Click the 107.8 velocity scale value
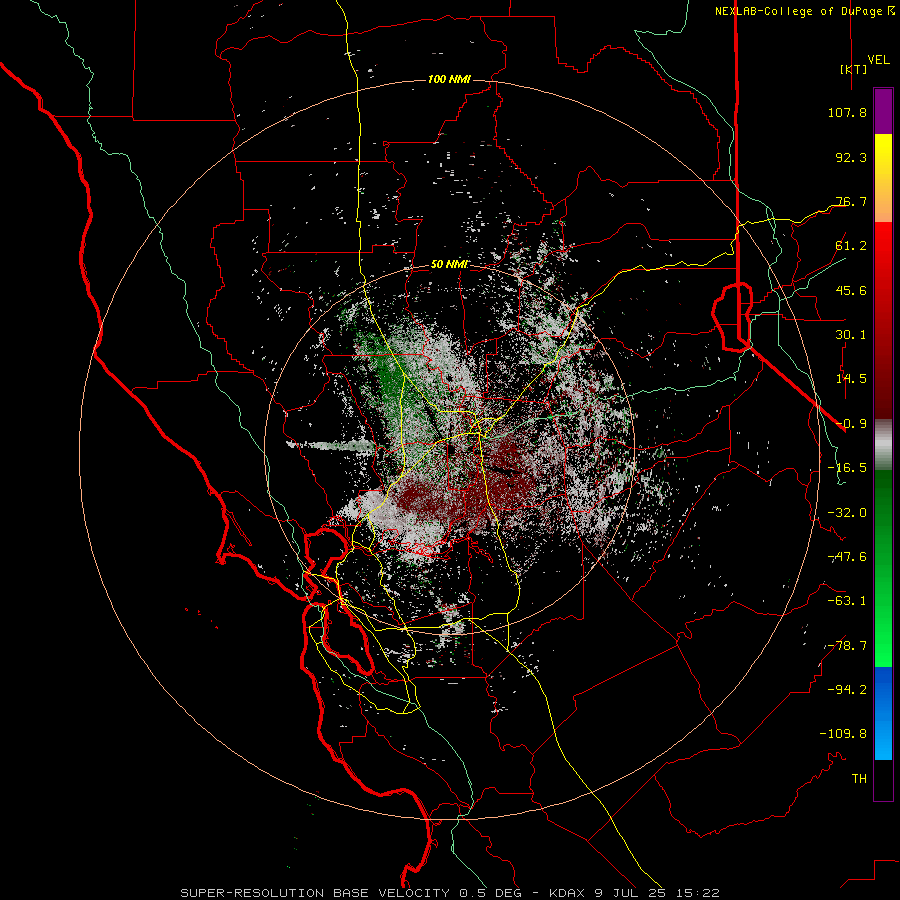Screen dimensions: 900x900 847,112
